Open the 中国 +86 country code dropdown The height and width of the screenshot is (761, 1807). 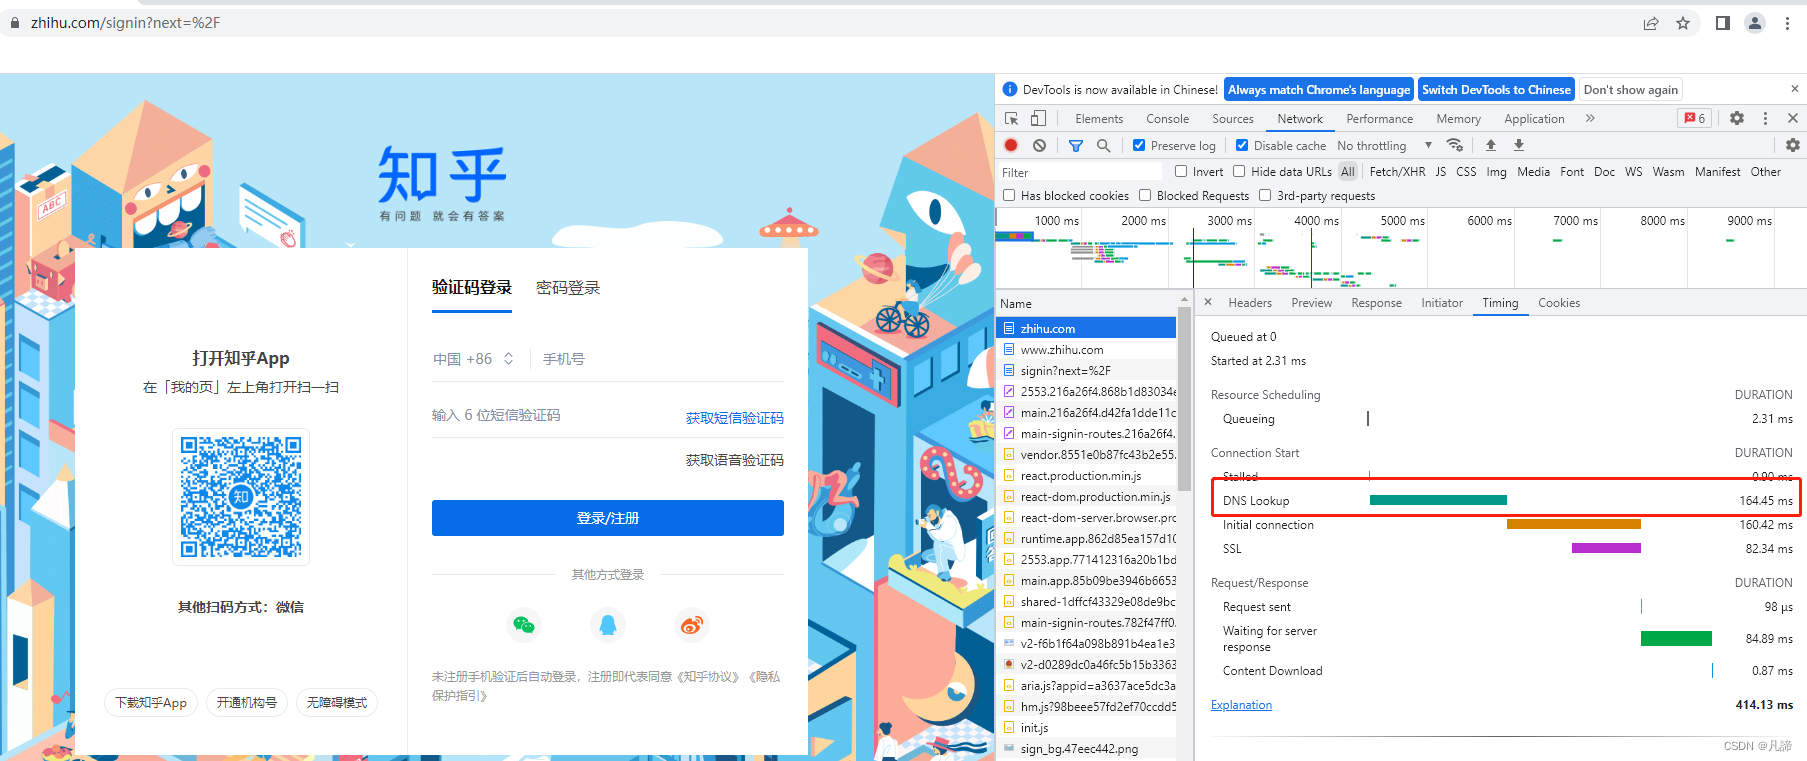point(473,359)
